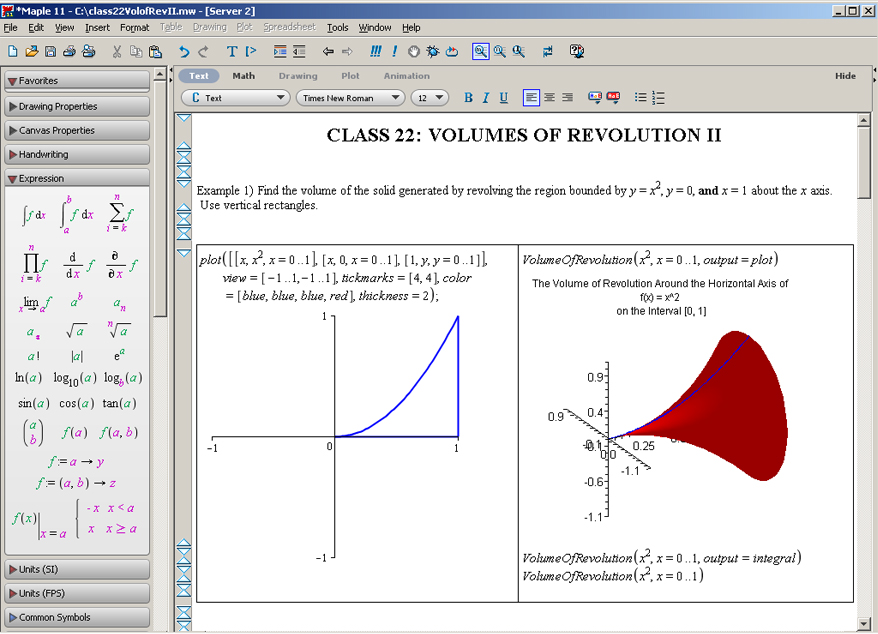878x634 pixels.
Task: Open the Tools menu
Action: coord(337,28)
